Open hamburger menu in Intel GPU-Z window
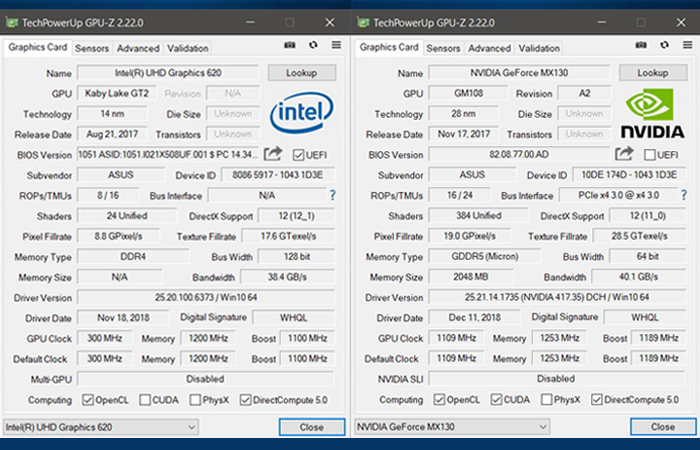This screenshot has height=450, width=700. pyautogui.click(x=336, y=45)
